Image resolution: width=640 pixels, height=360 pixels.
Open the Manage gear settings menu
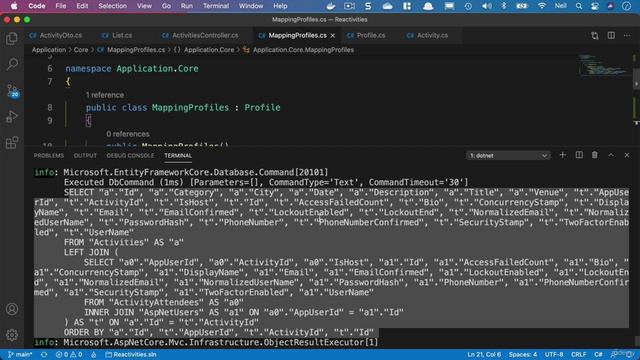click(12, 335)
